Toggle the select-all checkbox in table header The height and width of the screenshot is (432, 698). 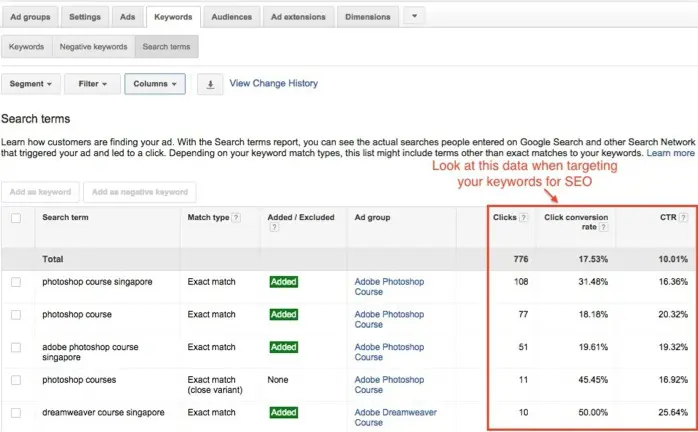click(x=16, y=218)
